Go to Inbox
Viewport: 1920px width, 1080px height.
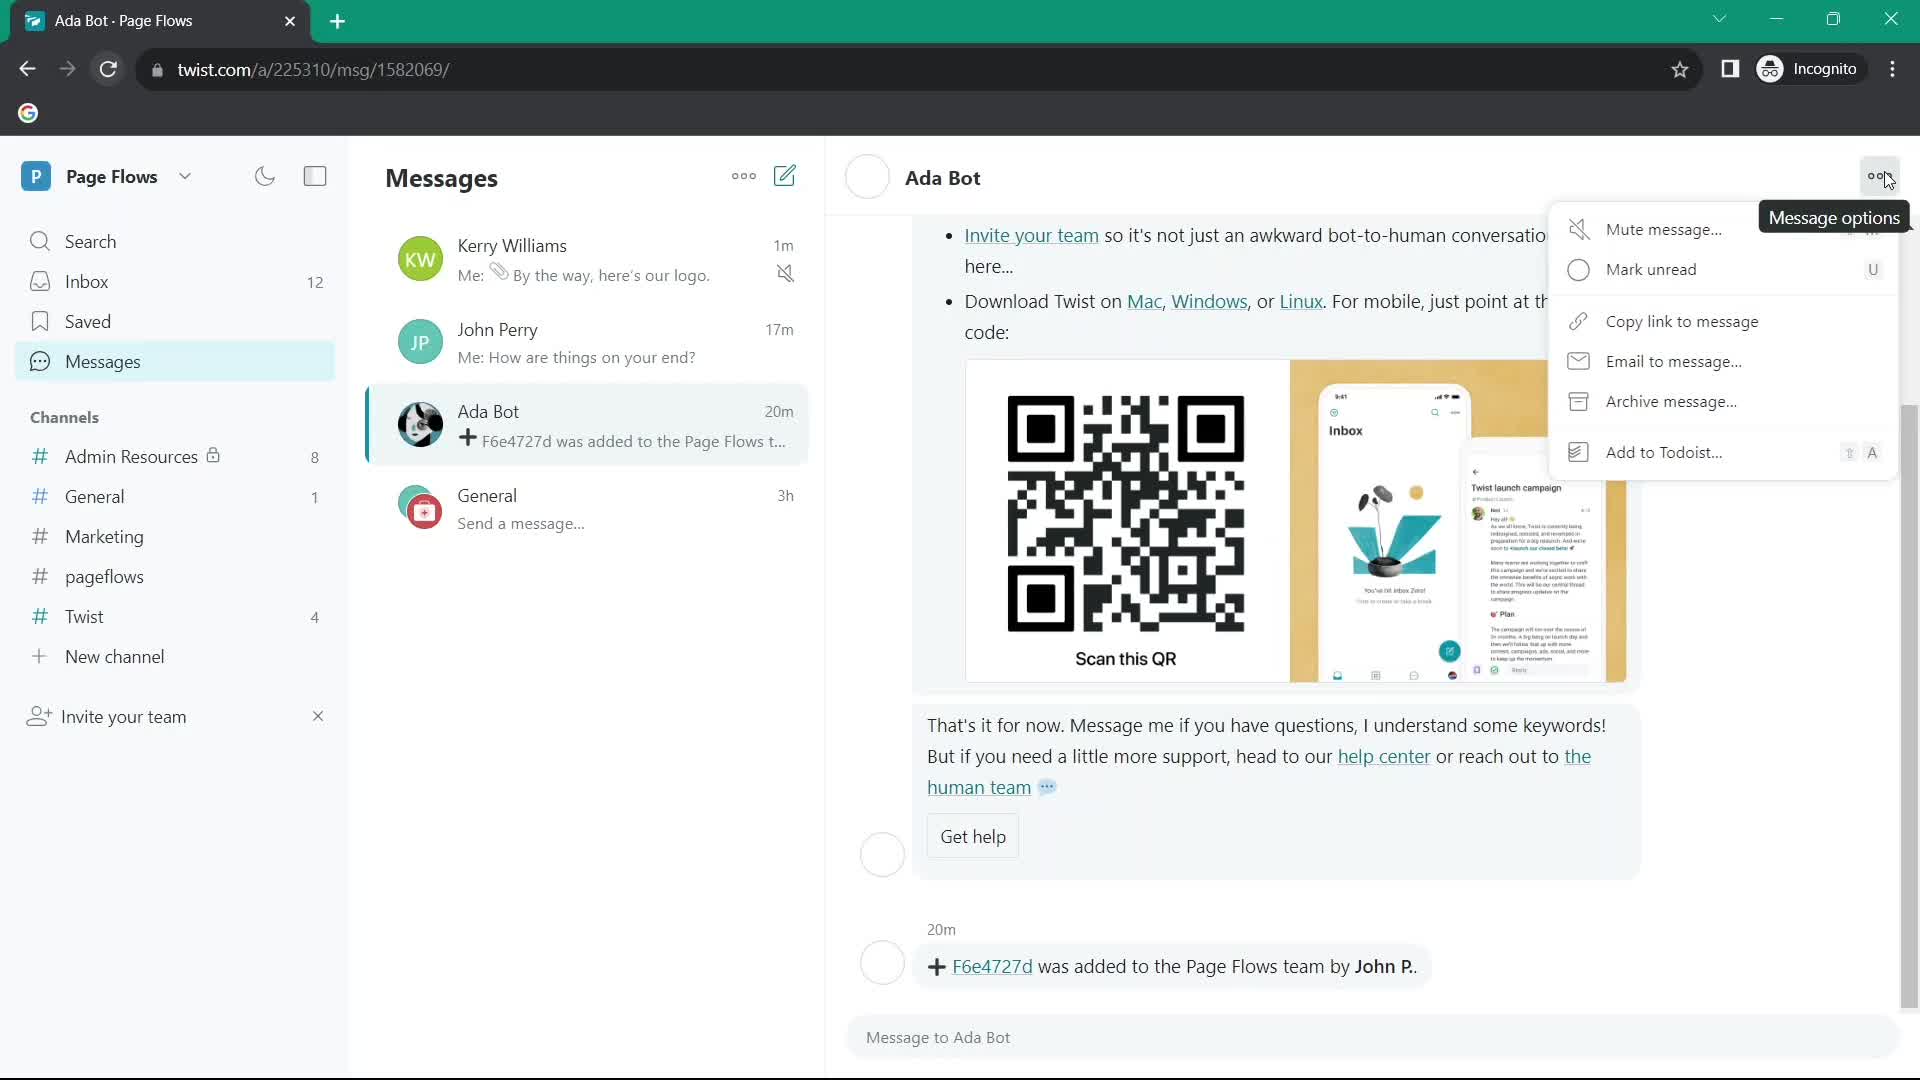coord(175,281)
